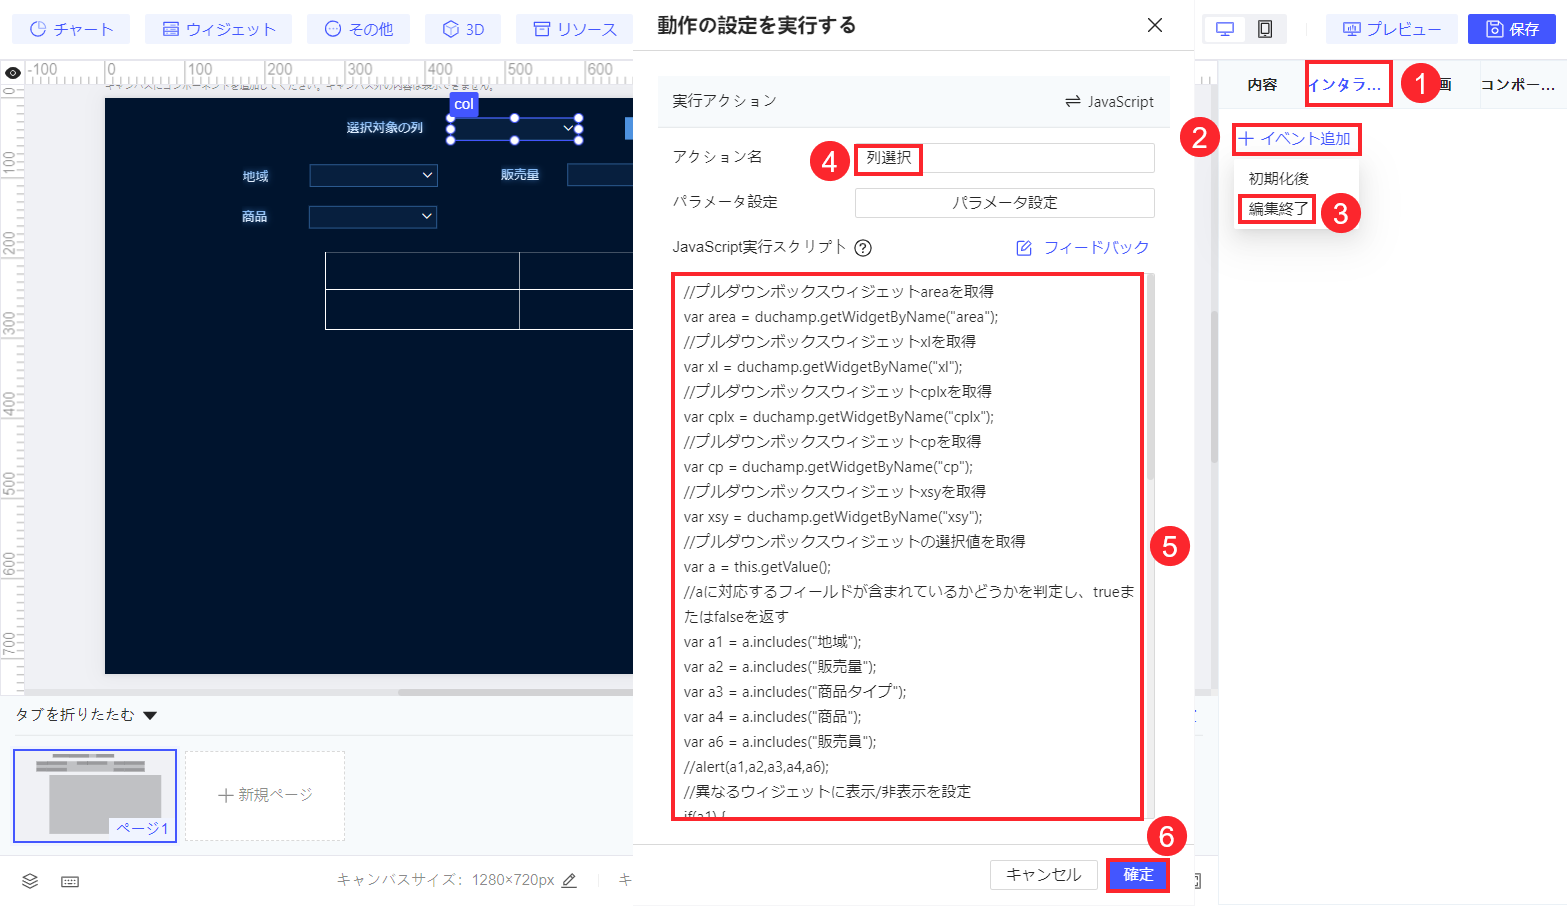The height and width of the screenshot is (906, 1567).
Task: Open the keyboard shortcuts icon
Action: (x=70, y=881)
